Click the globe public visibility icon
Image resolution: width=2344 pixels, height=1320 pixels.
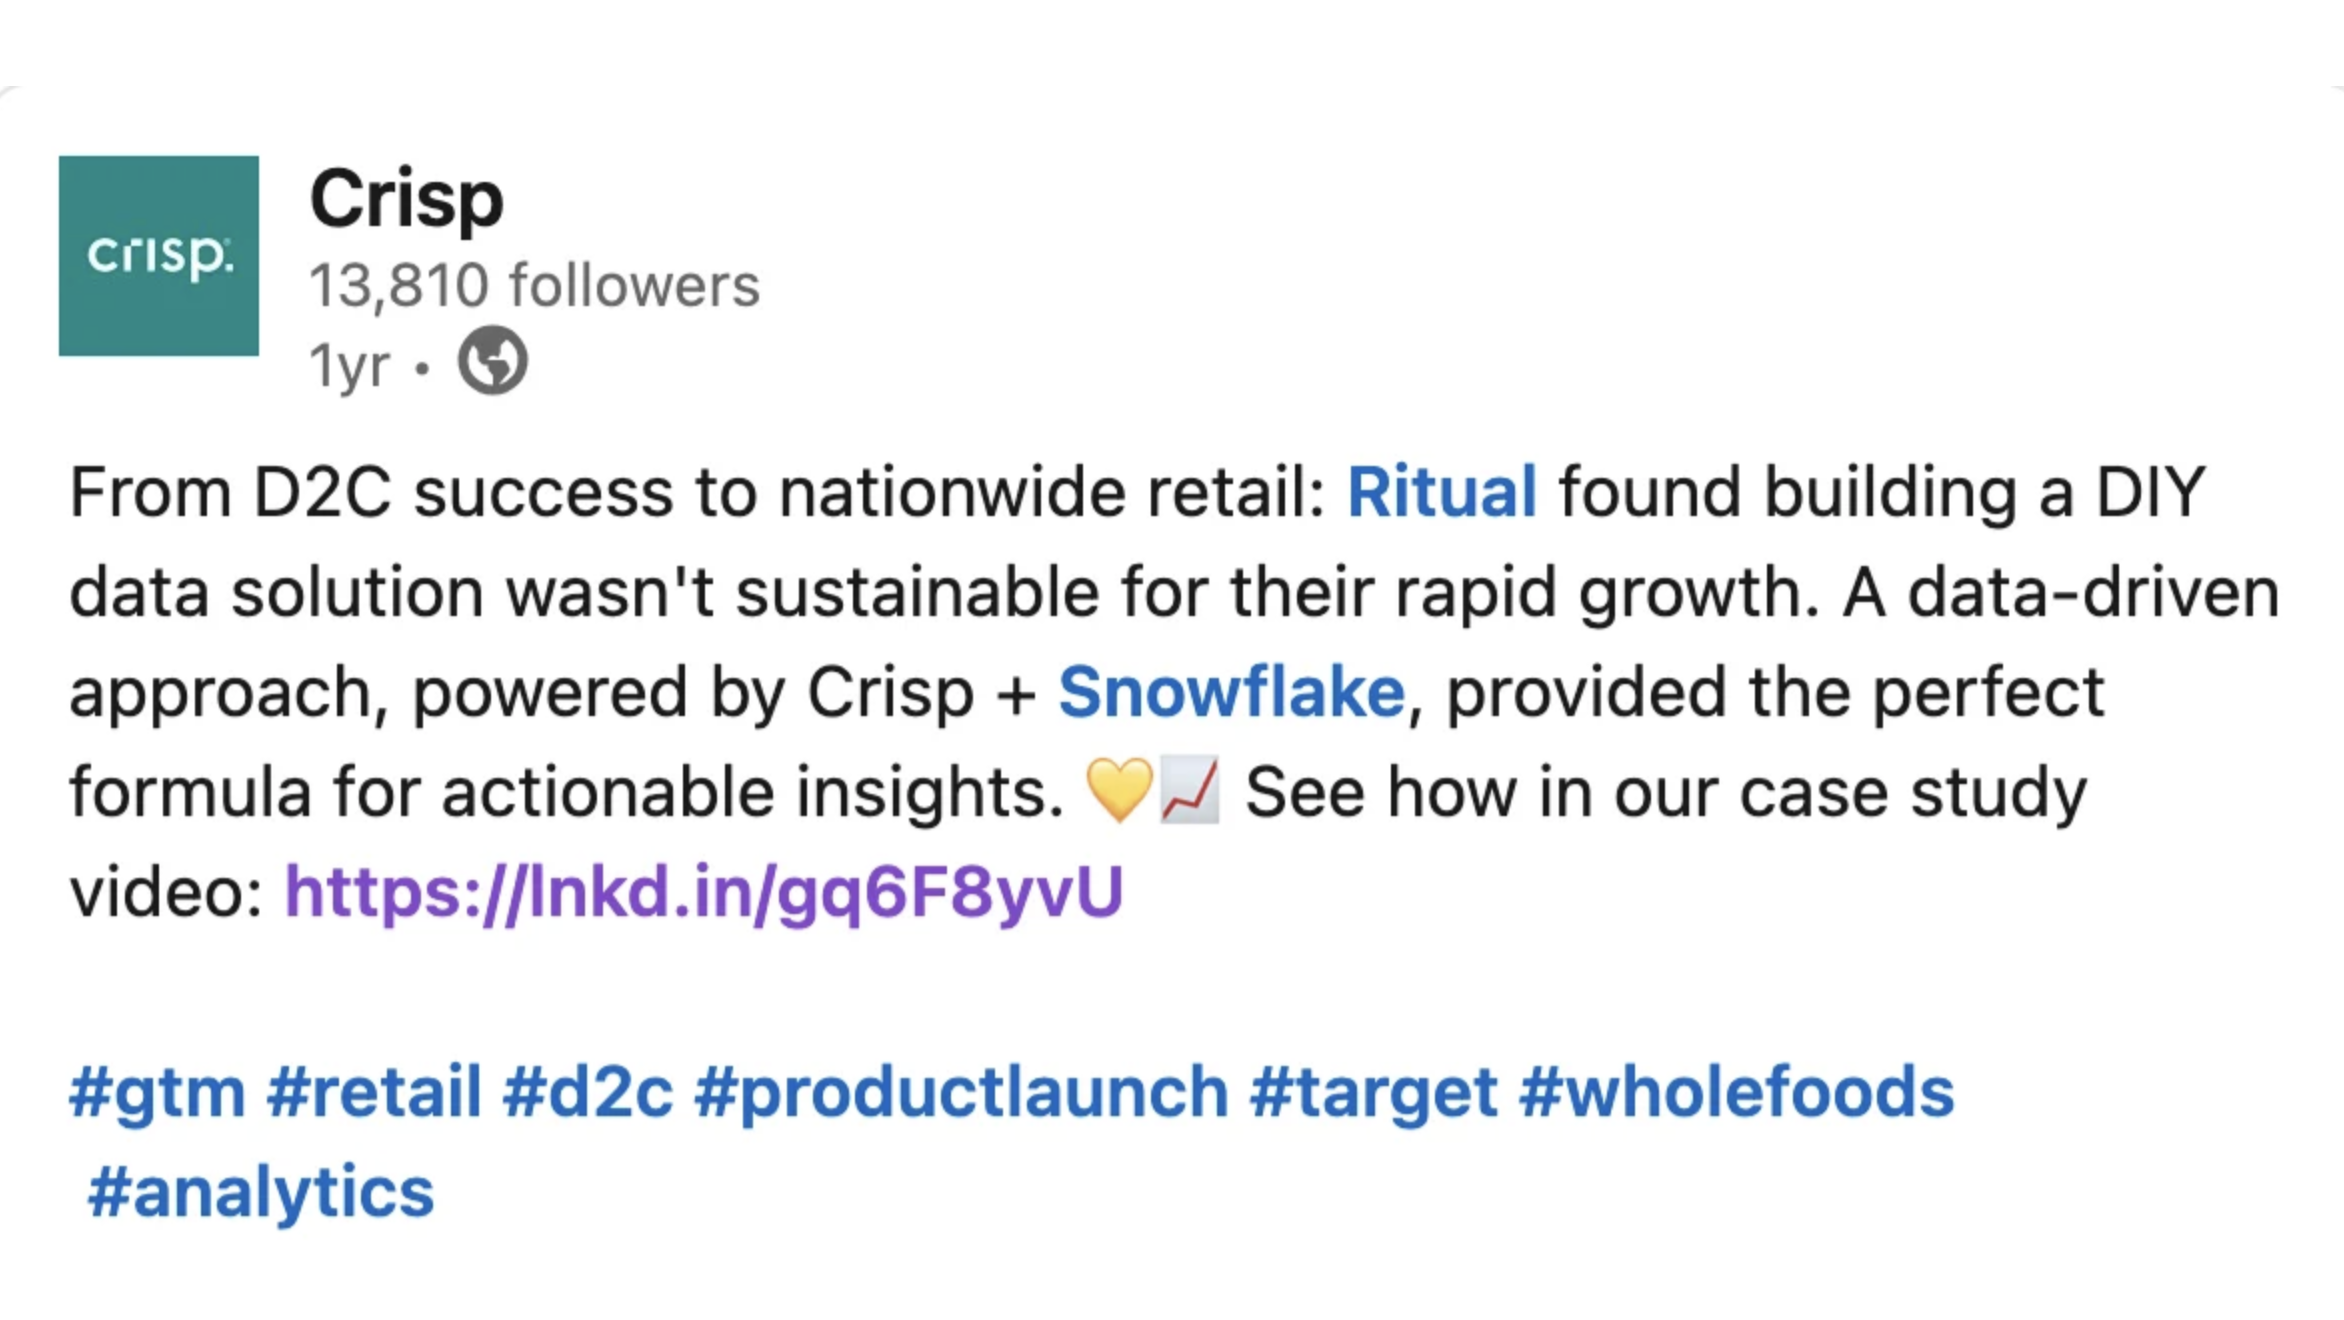(492, 361)
